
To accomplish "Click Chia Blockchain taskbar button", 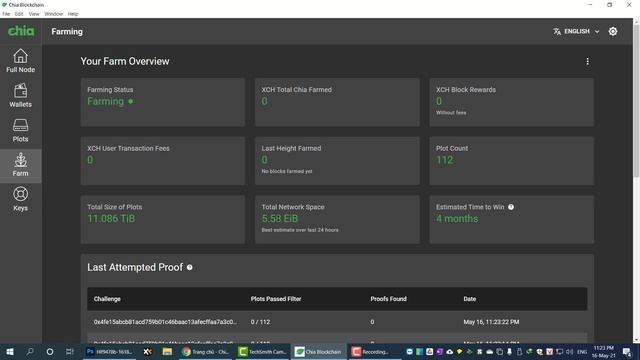I will 319,351.
